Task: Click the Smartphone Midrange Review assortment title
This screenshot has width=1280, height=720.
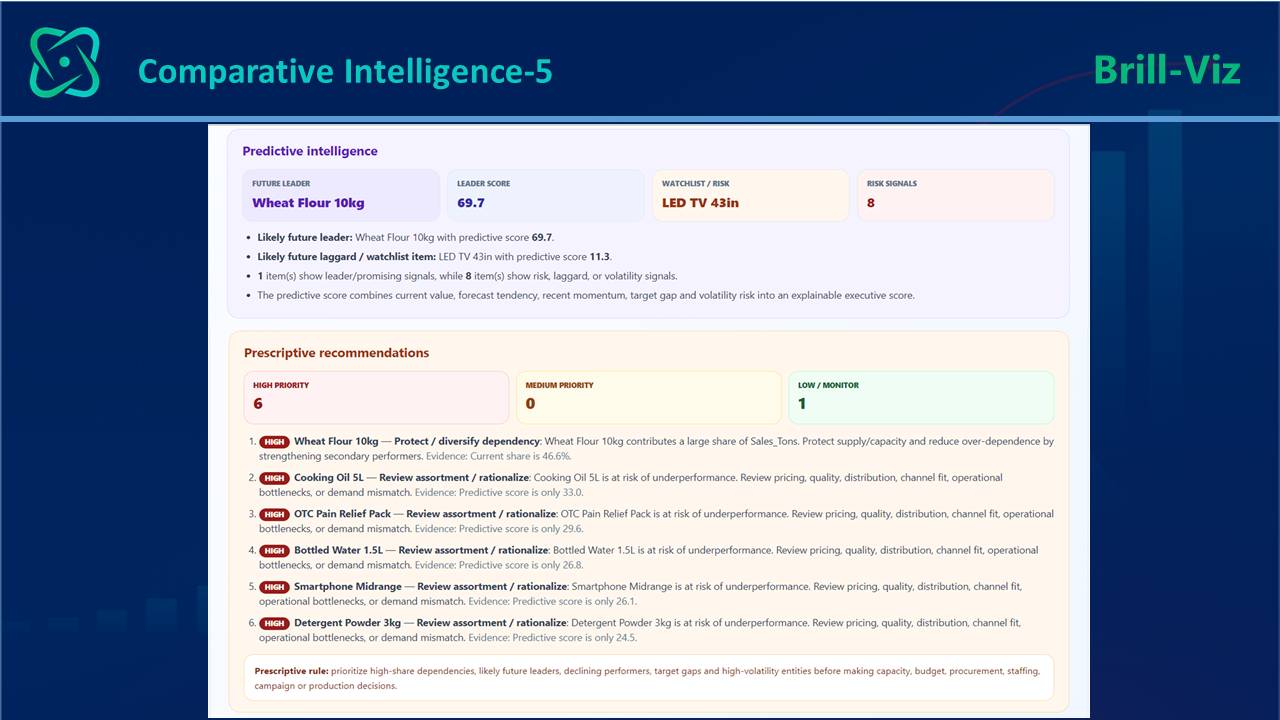Action: (x=431, y=587)
